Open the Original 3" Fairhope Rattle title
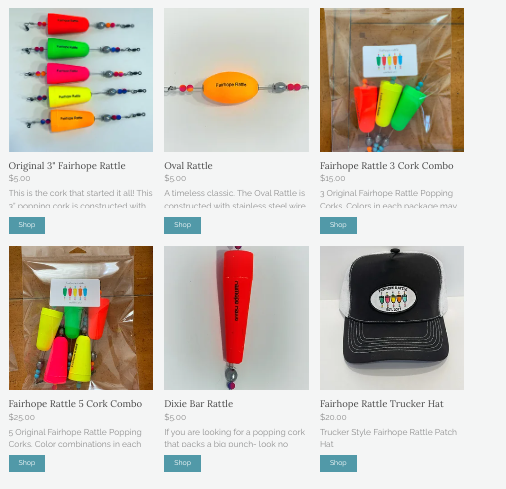This screenshot has height=489, width=506. [x=67, y=166]
